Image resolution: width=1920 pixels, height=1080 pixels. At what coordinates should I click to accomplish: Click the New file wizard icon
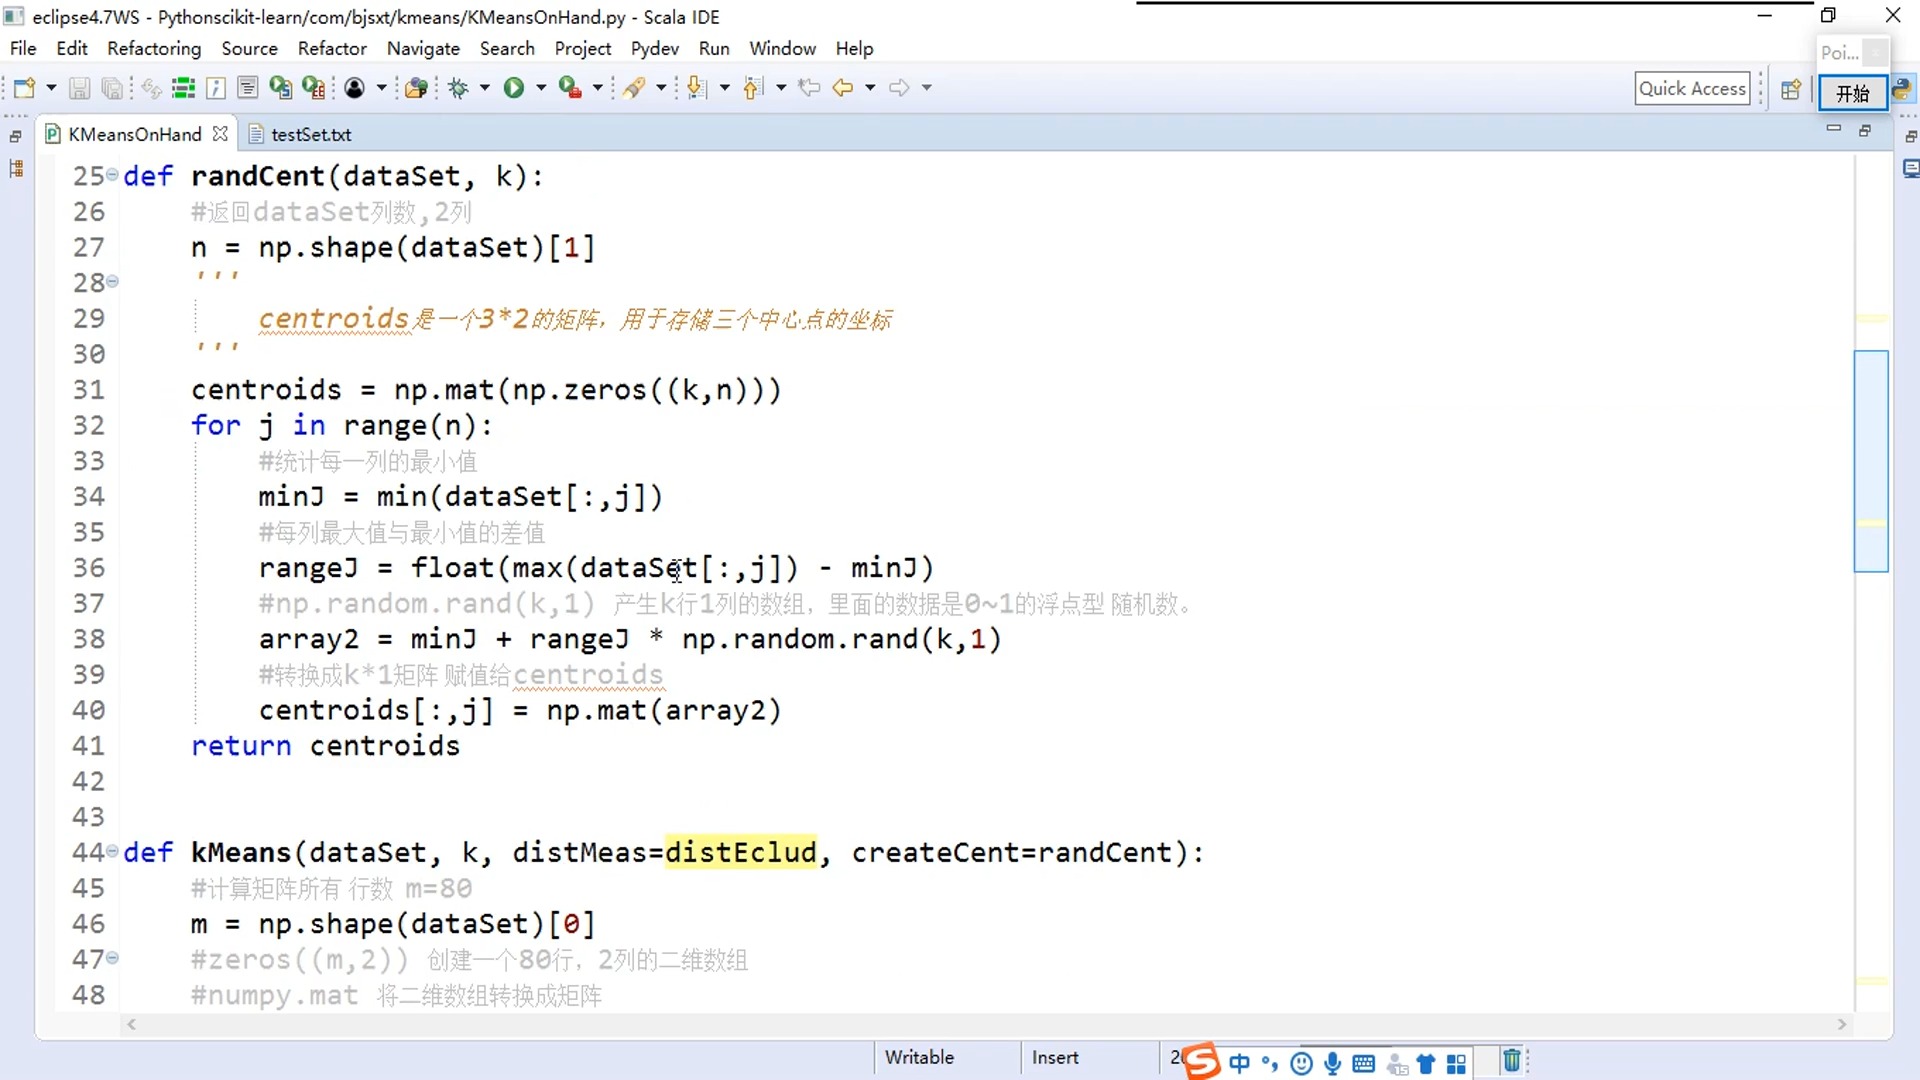[x=24, y=88]
